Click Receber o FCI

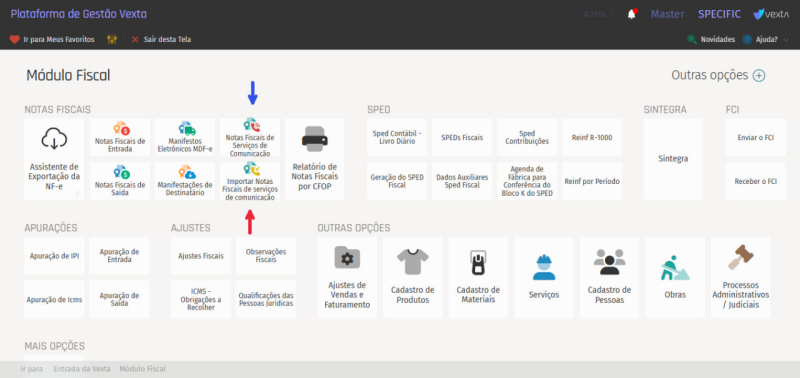pos(756,181)
